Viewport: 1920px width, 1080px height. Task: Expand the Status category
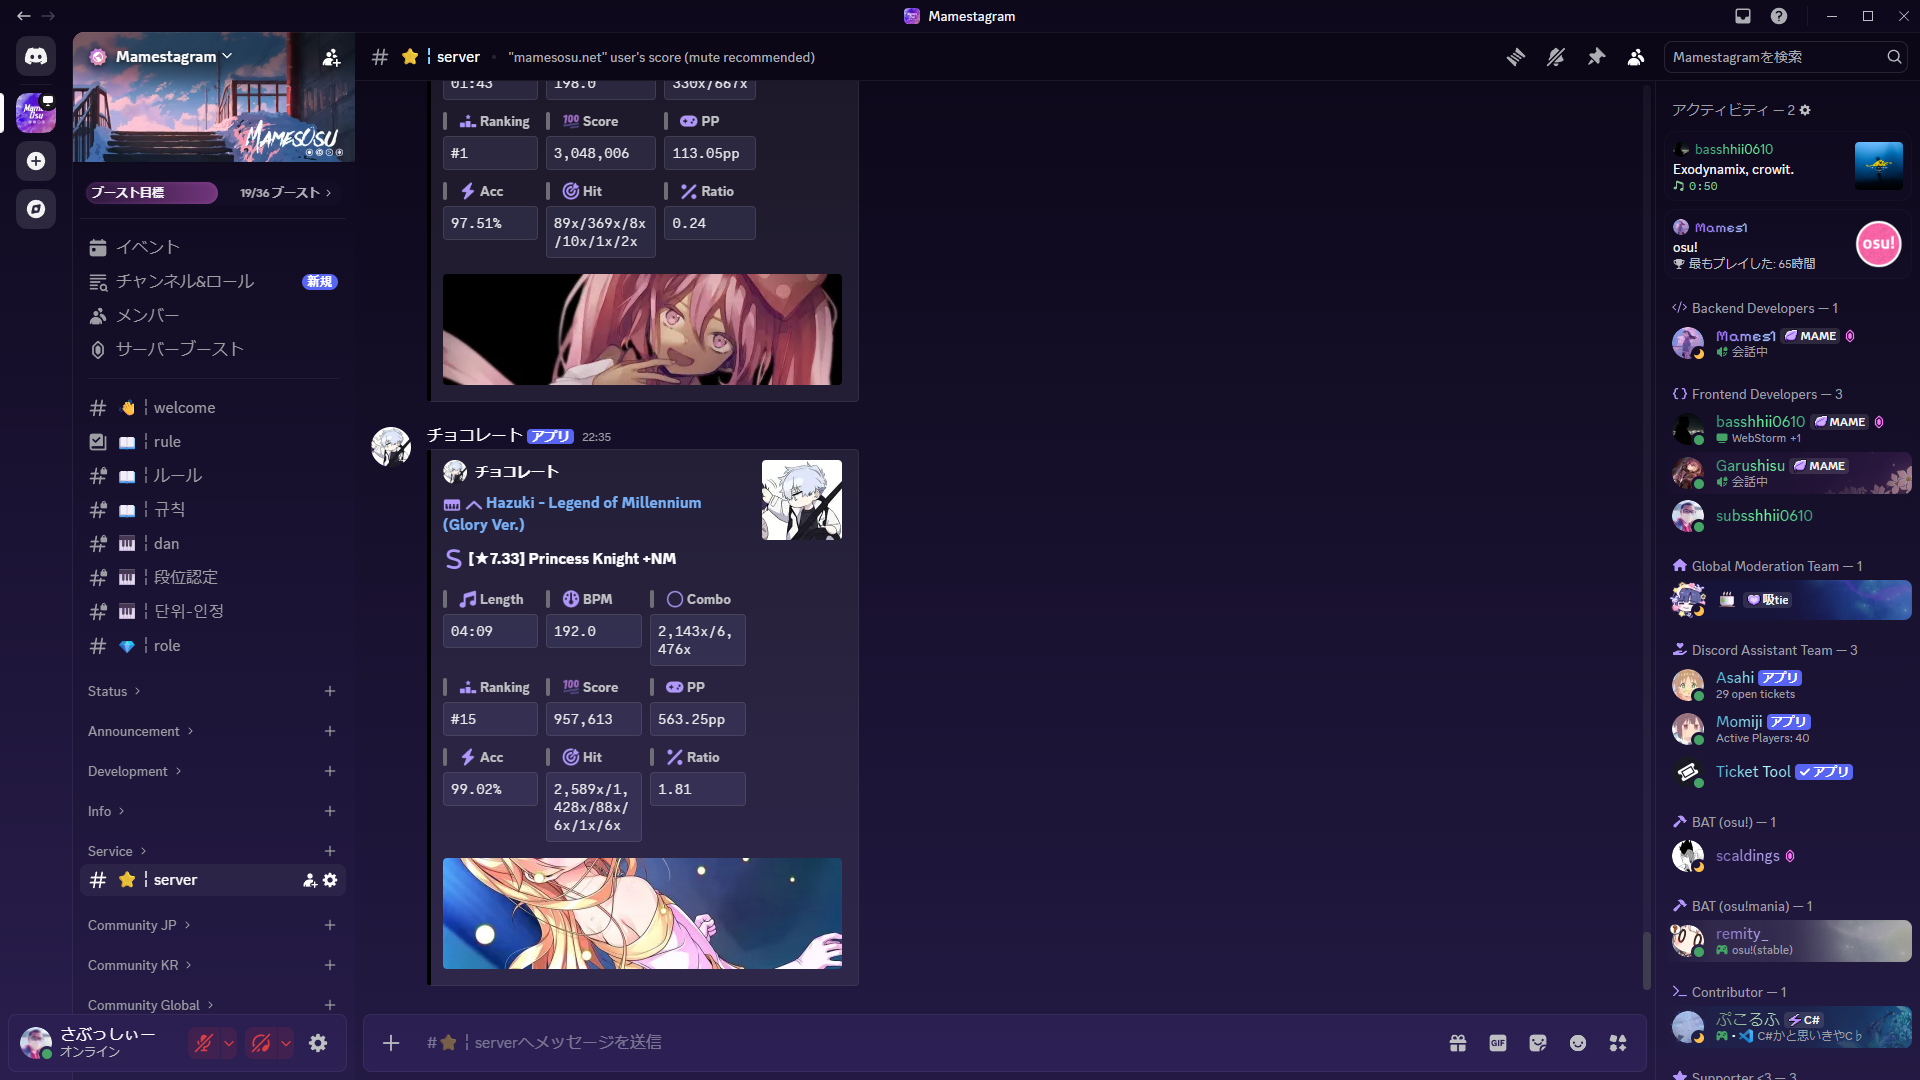(x=114, y=691)
